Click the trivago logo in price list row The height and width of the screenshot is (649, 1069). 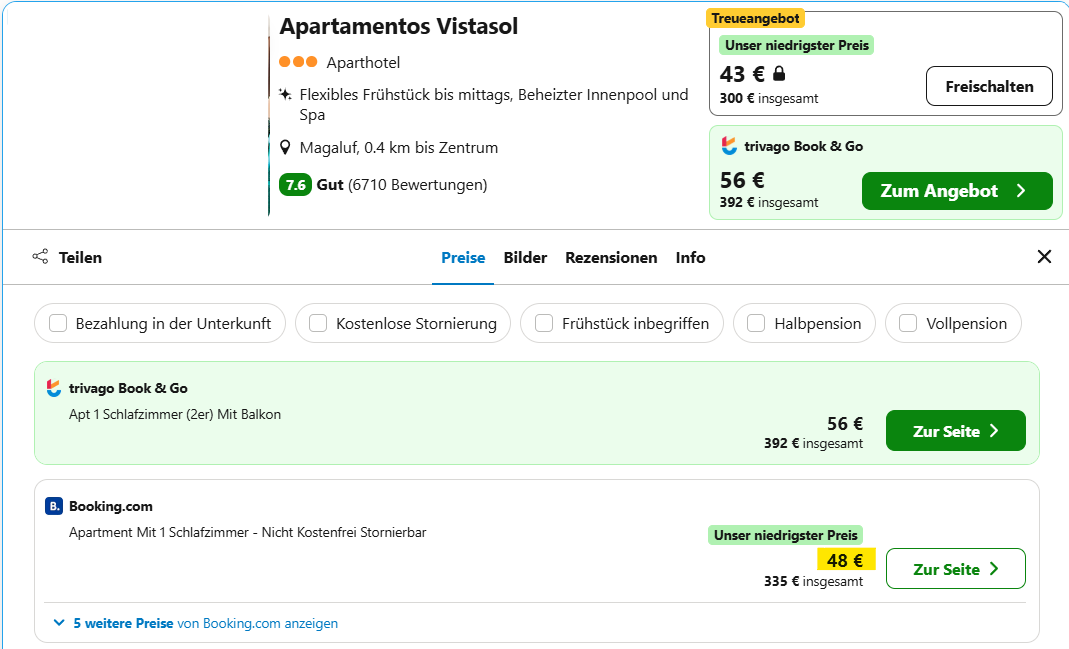(x=54, y=388)
